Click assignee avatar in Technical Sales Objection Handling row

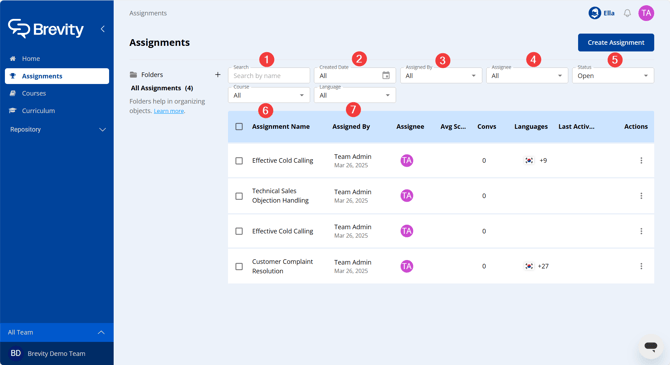406,196
